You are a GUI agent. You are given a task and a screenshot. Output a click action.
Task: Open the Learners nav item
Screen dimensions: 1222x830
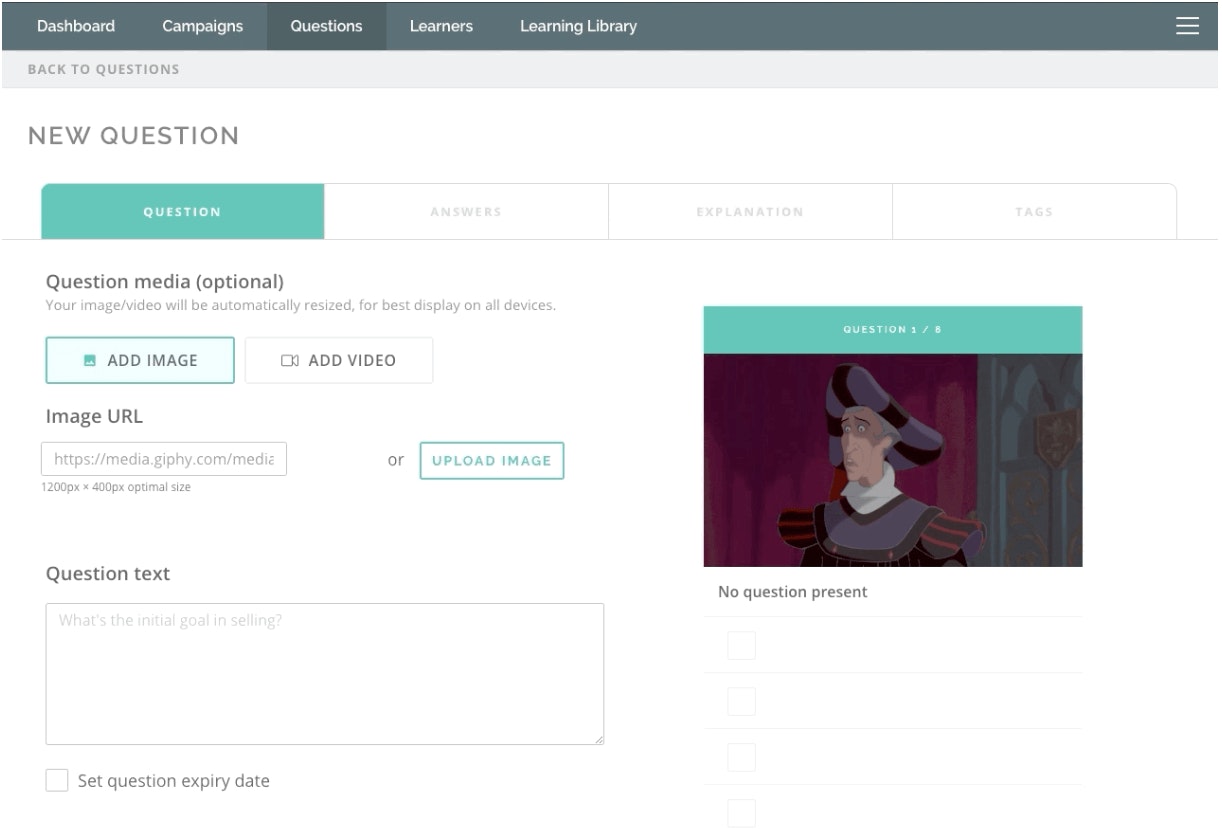tap(441, 26)
